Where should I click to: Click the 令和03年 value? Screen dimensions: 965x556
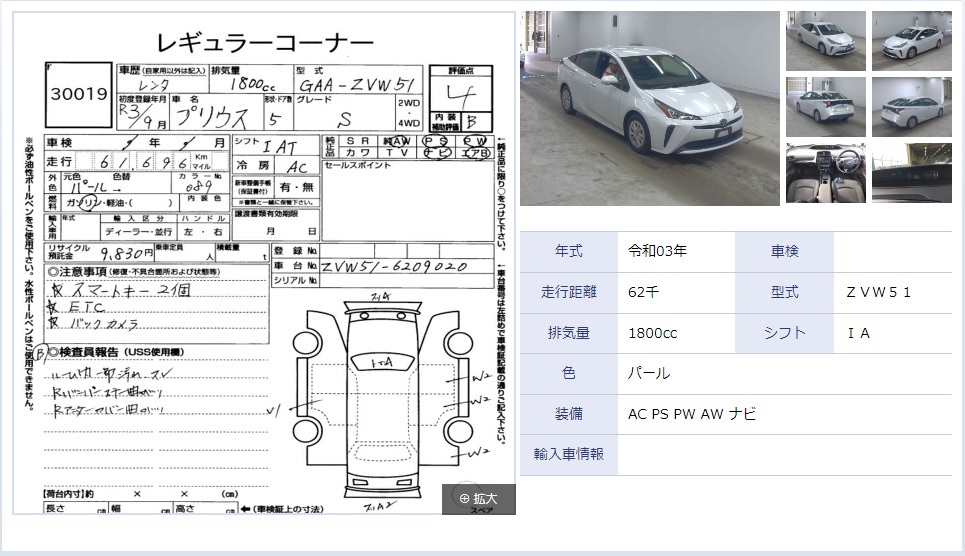click(657, 251)
